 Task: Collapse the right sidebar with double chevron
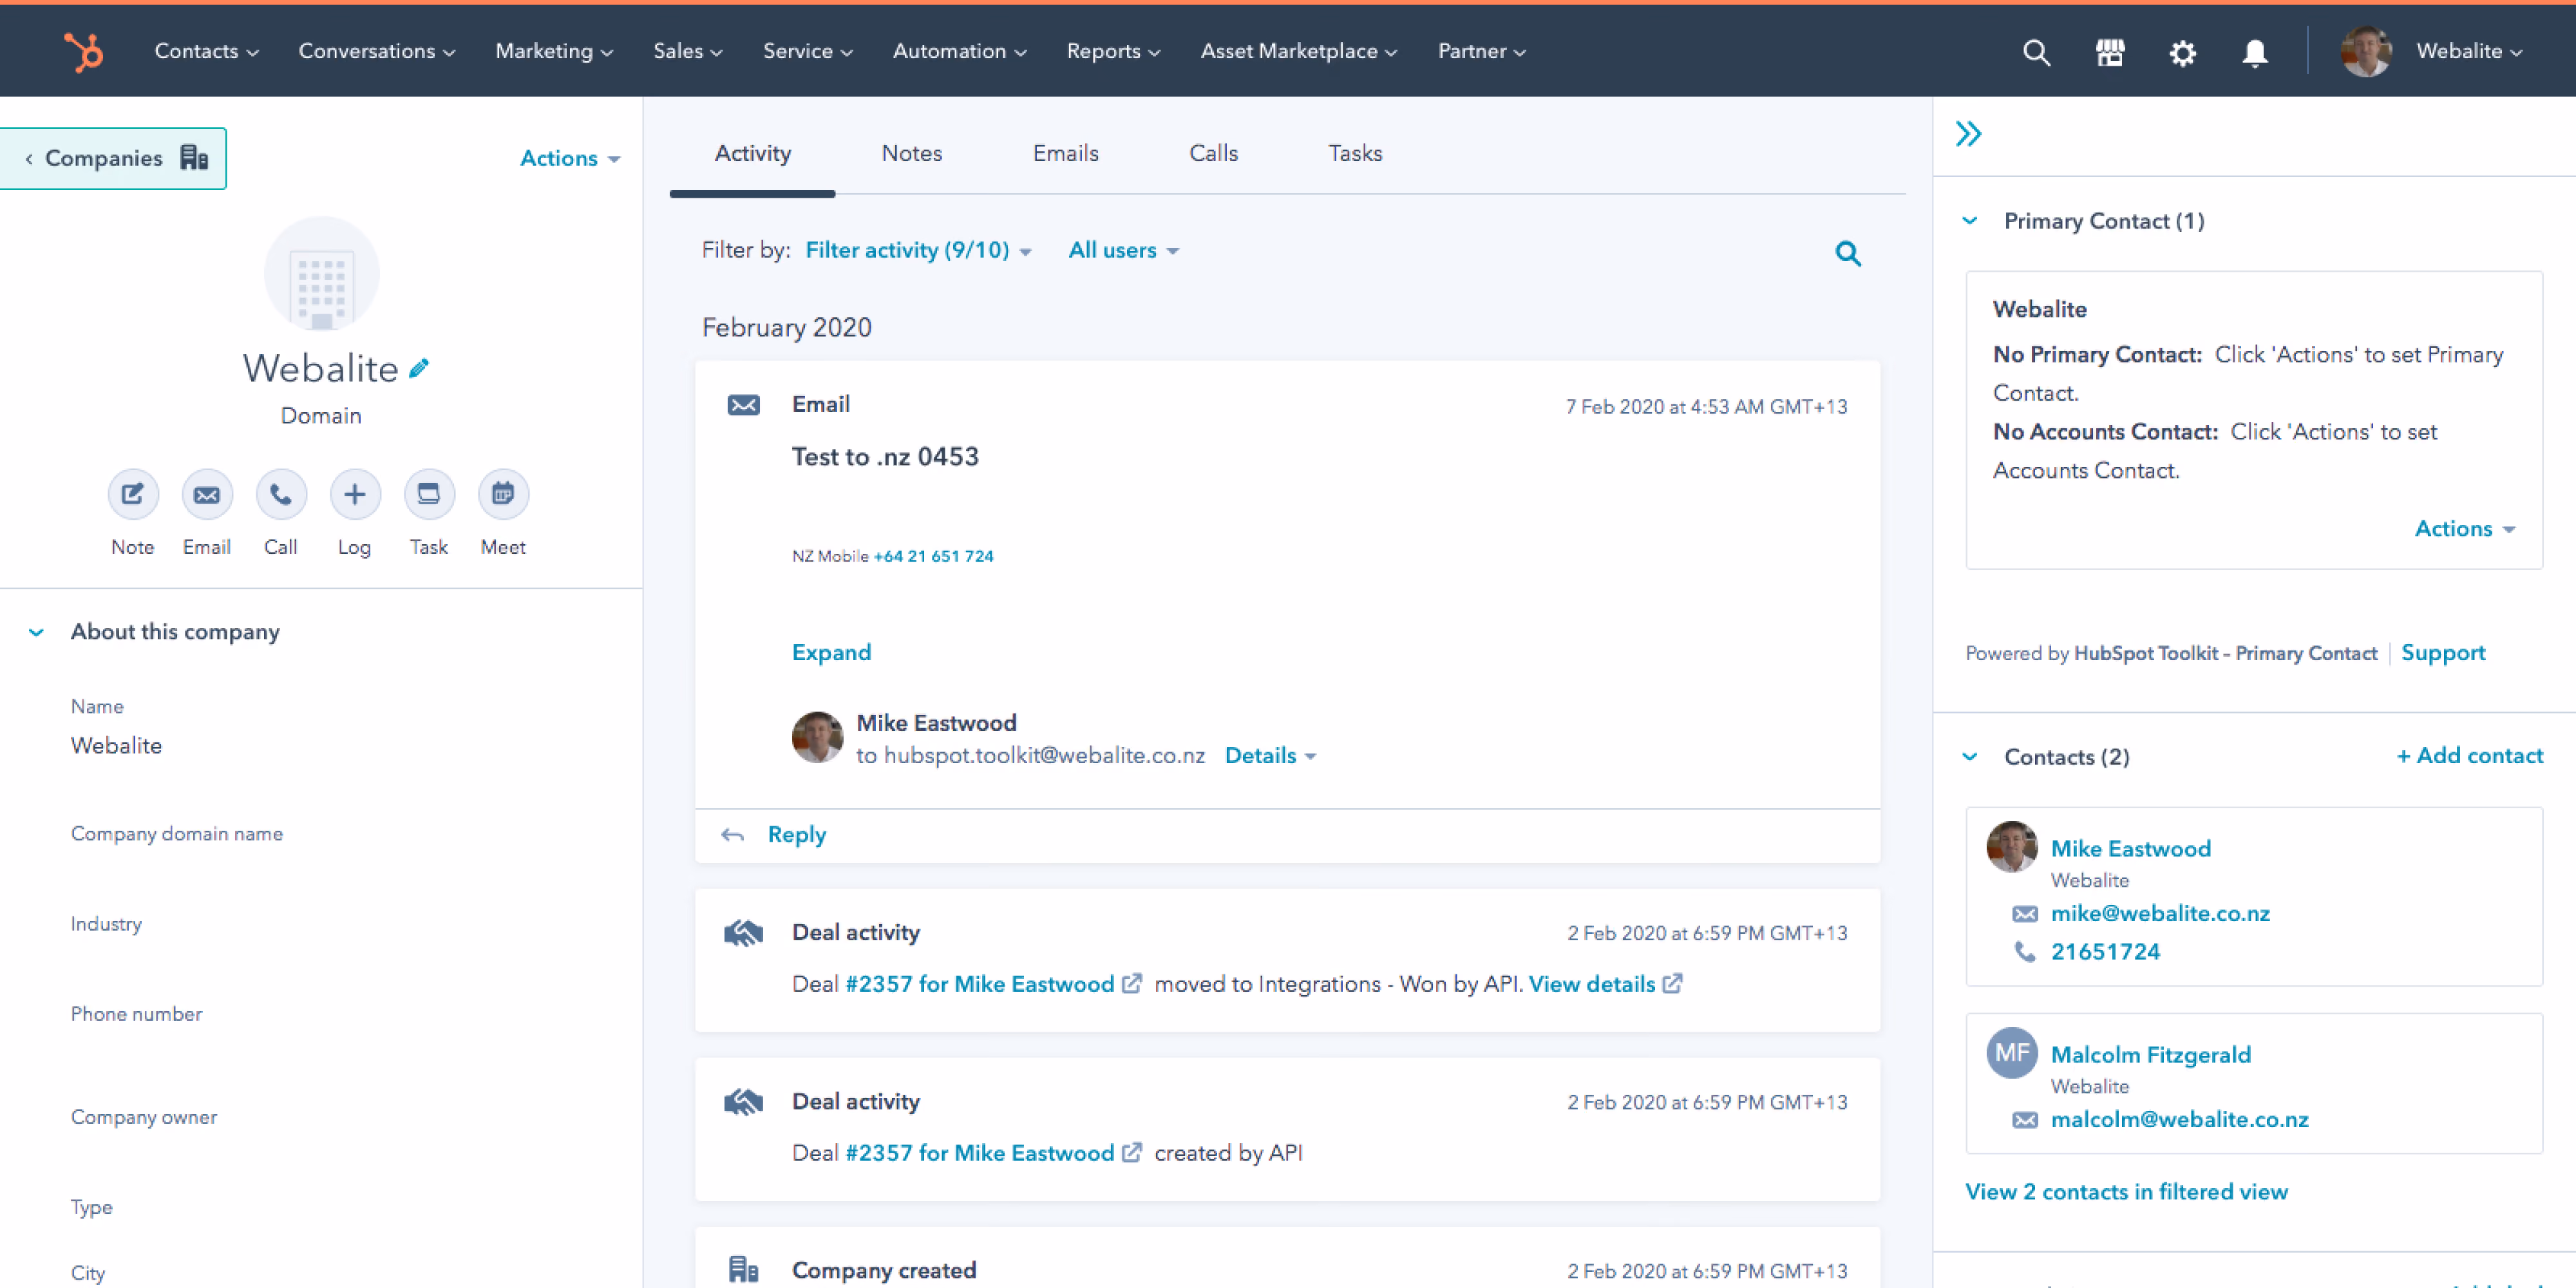point(1968,134)
